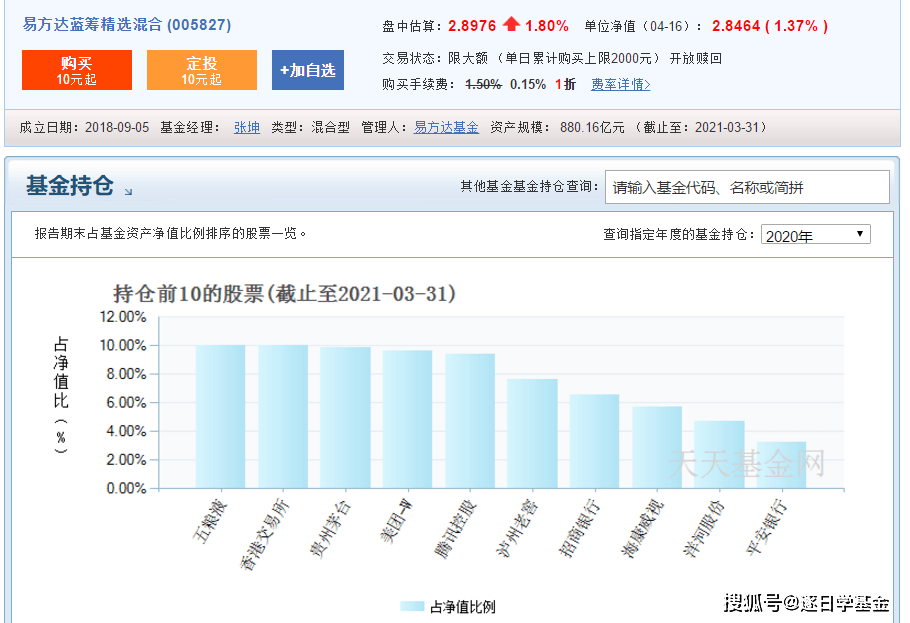910x623 pixels.
Task: Click the 洋河股份 bar in chart
Action: point(719,455)
